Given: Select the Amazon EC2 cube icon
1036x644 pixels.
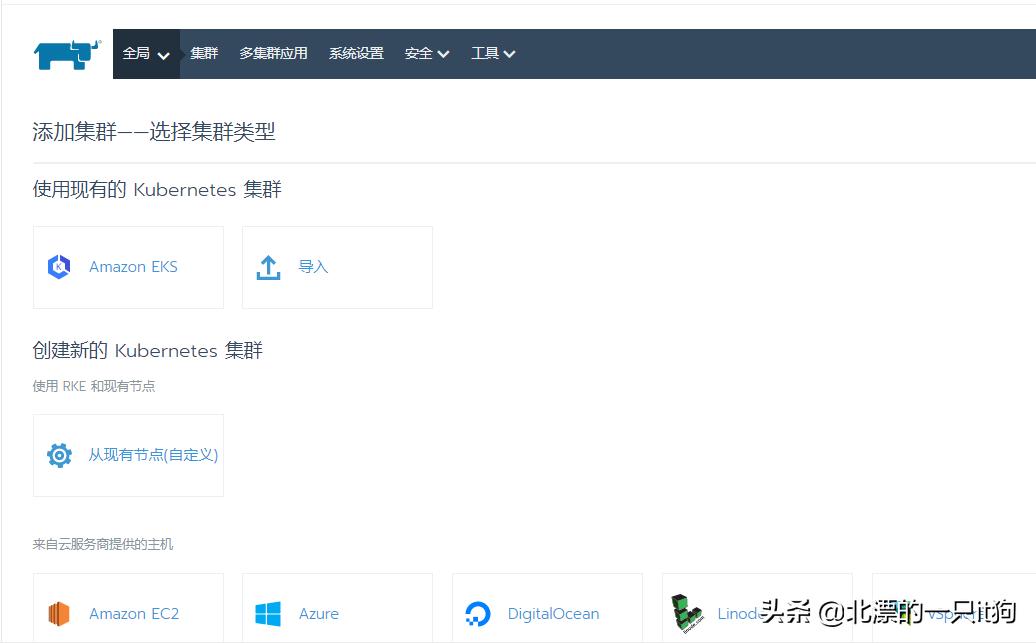Looking at the screenshot, I should (x=57, y=613).
